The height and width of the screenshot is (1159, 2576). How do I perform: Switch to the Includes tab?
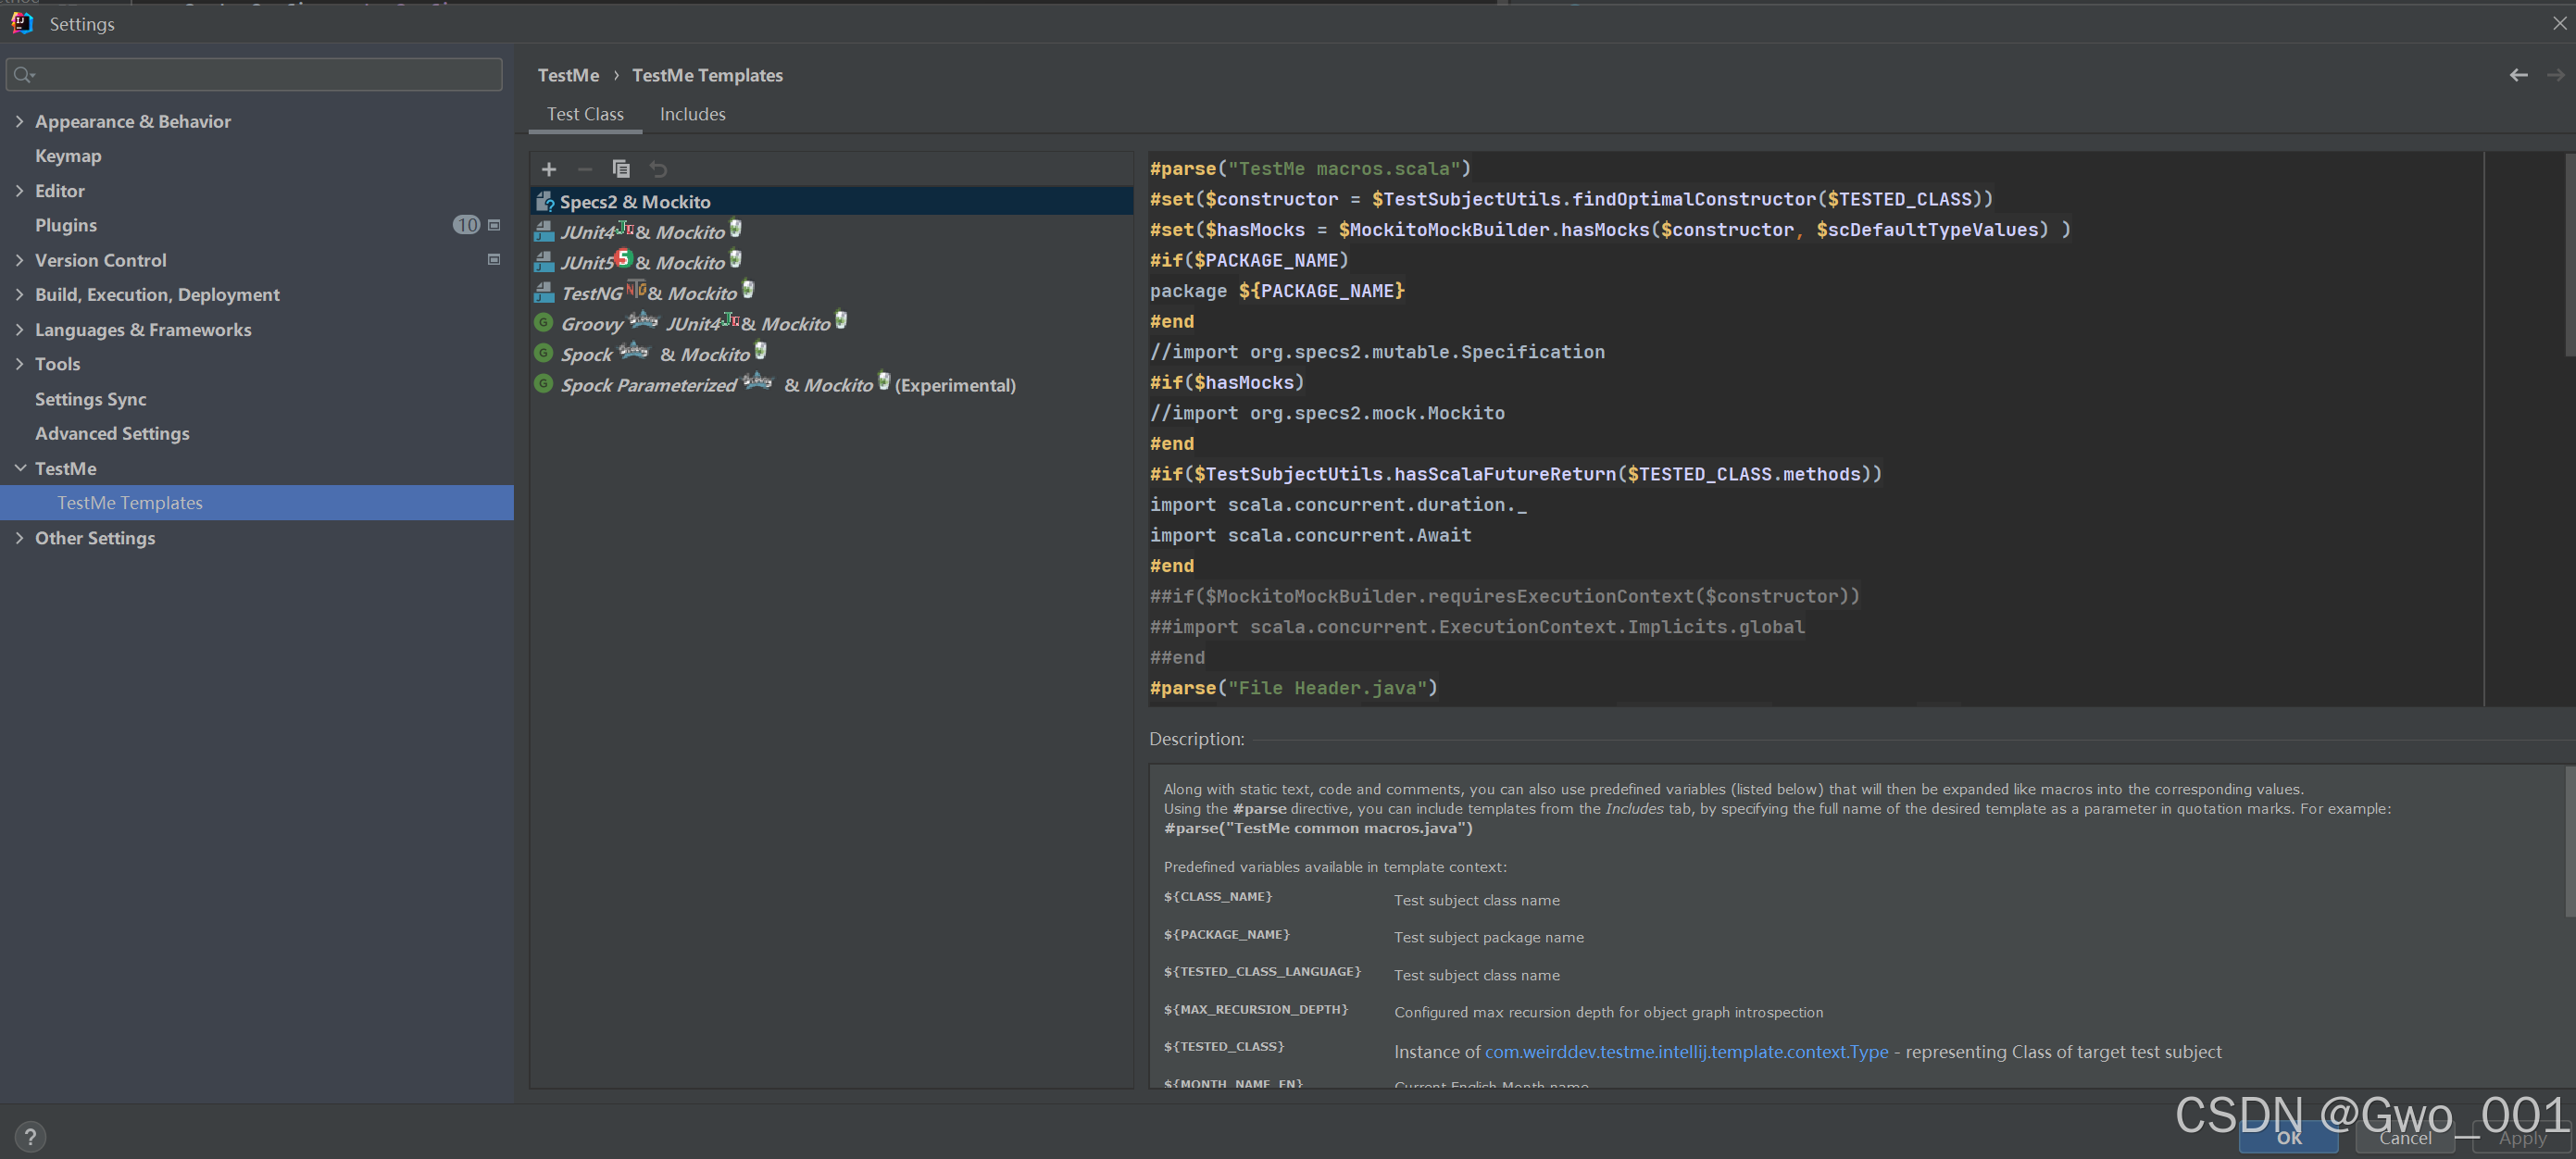tap(692, 114)
